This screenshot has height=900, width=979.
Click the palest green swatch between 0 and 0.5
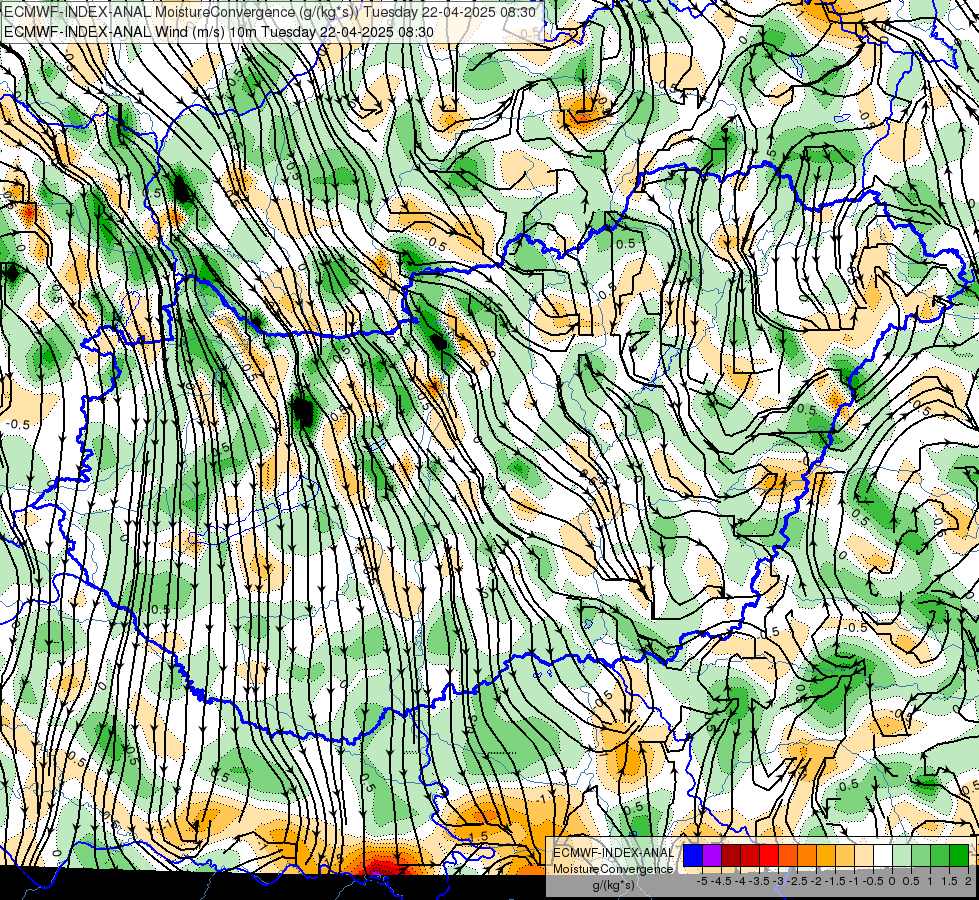[x=902, y=855]
